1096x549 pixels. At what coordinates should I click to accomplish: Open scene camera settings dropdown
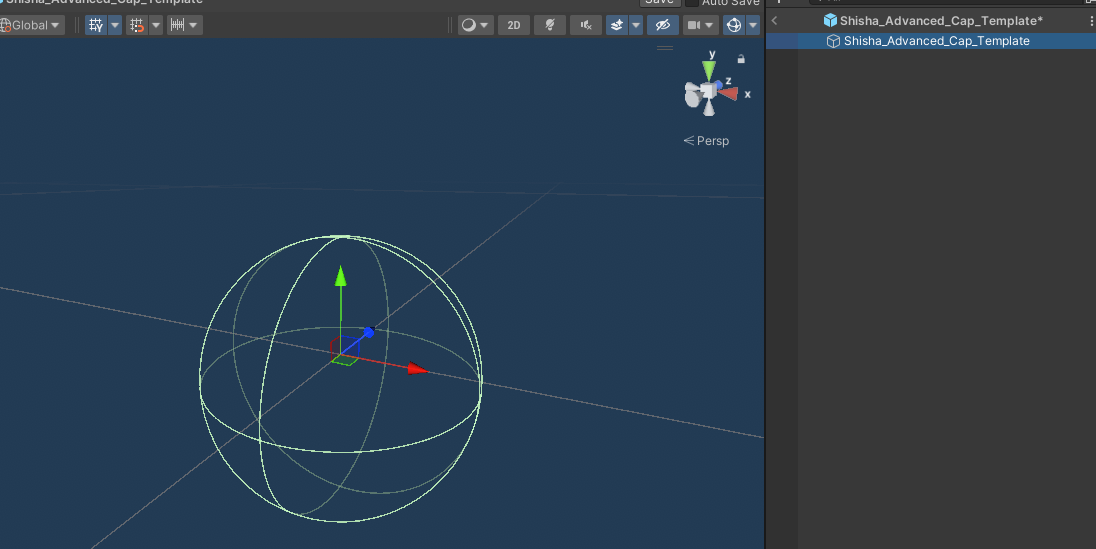[700, 25]
